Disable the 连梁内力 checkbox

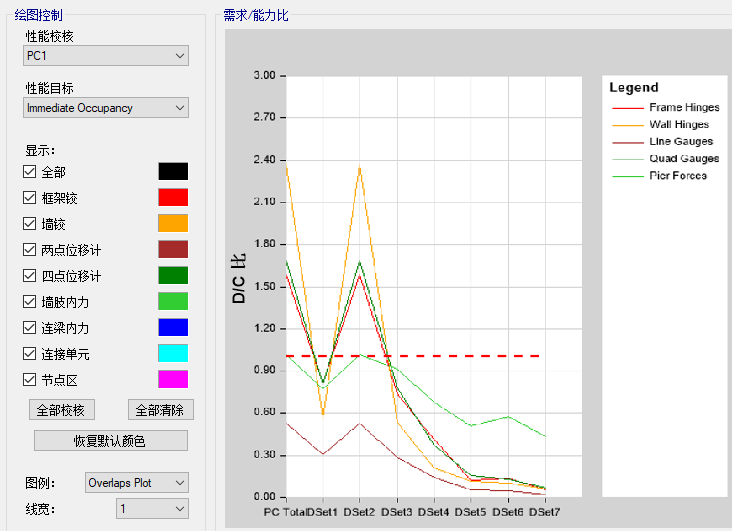[29, 328]
